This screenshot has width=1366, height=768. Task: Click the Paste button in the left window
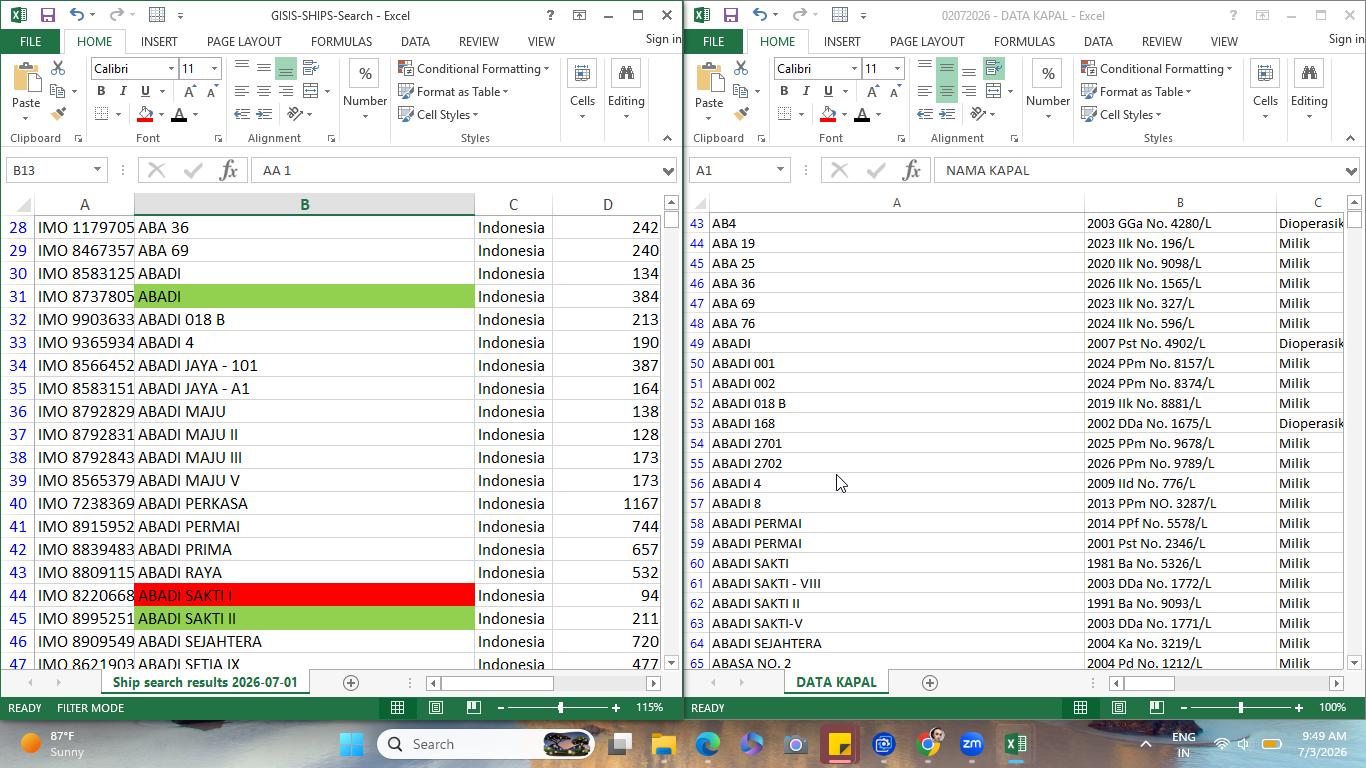pyautogui.click(x=26, y=88)
